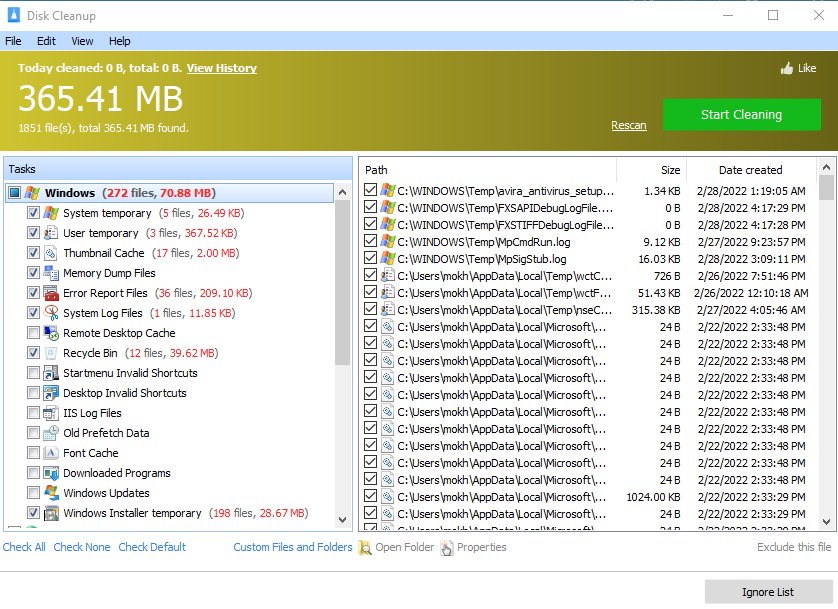Click the Properties icon
Image resolution: width=838 pixels, height=609 pixels.
tap(447, 548)
